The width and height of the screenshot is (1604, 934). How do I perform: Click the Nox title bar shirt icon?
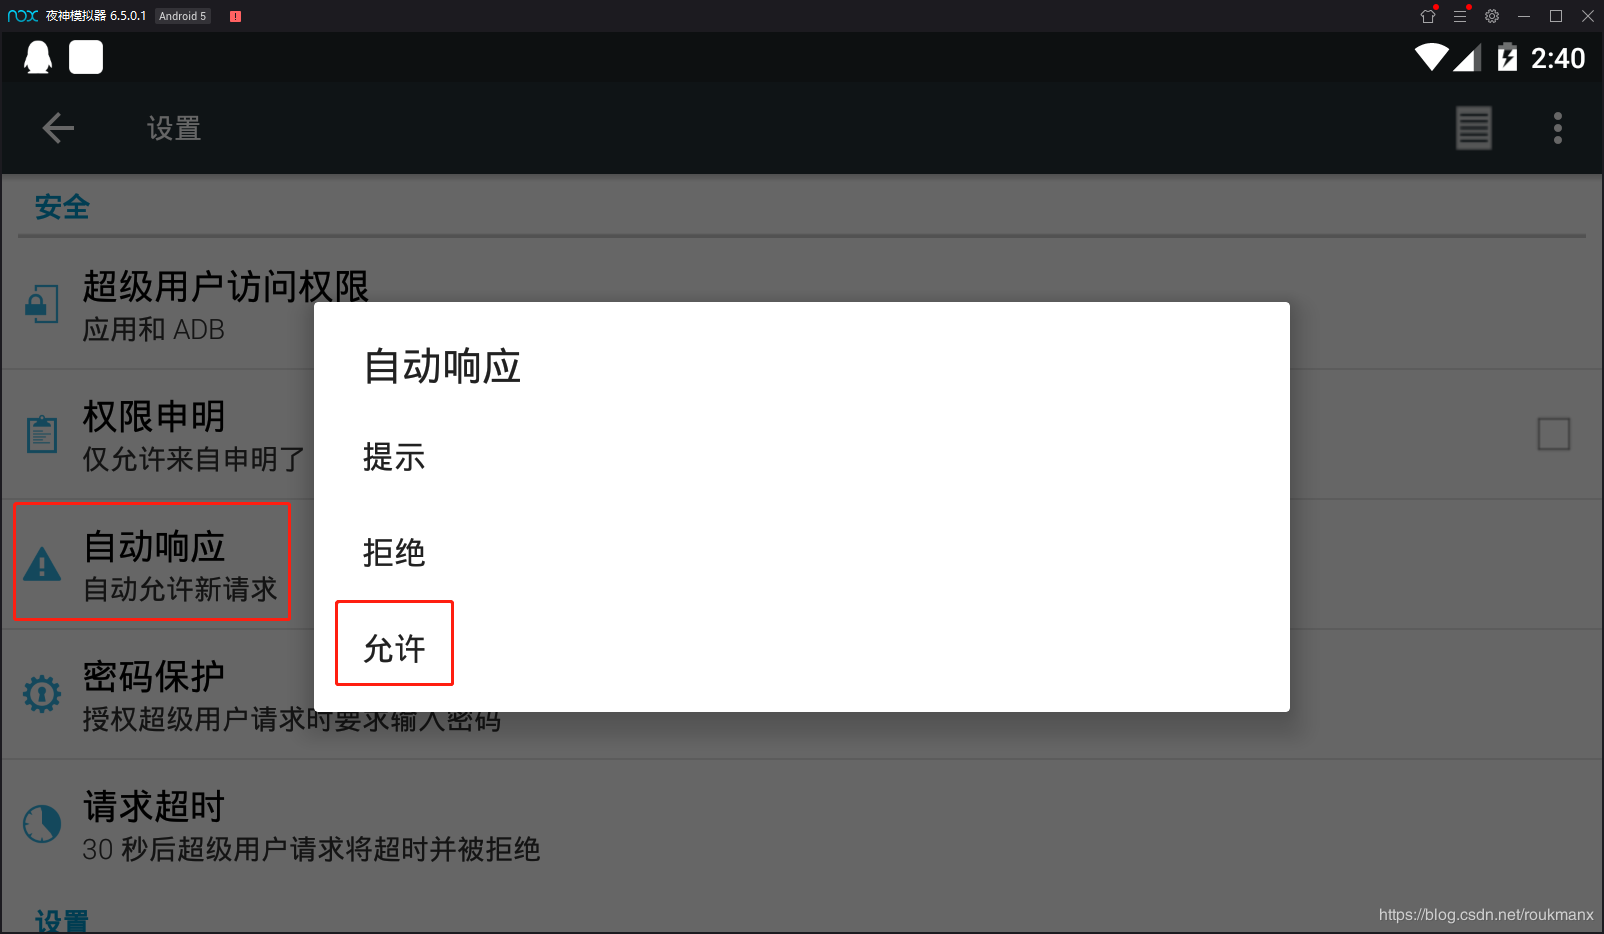pyautogui.click(x=1428, y=16)
